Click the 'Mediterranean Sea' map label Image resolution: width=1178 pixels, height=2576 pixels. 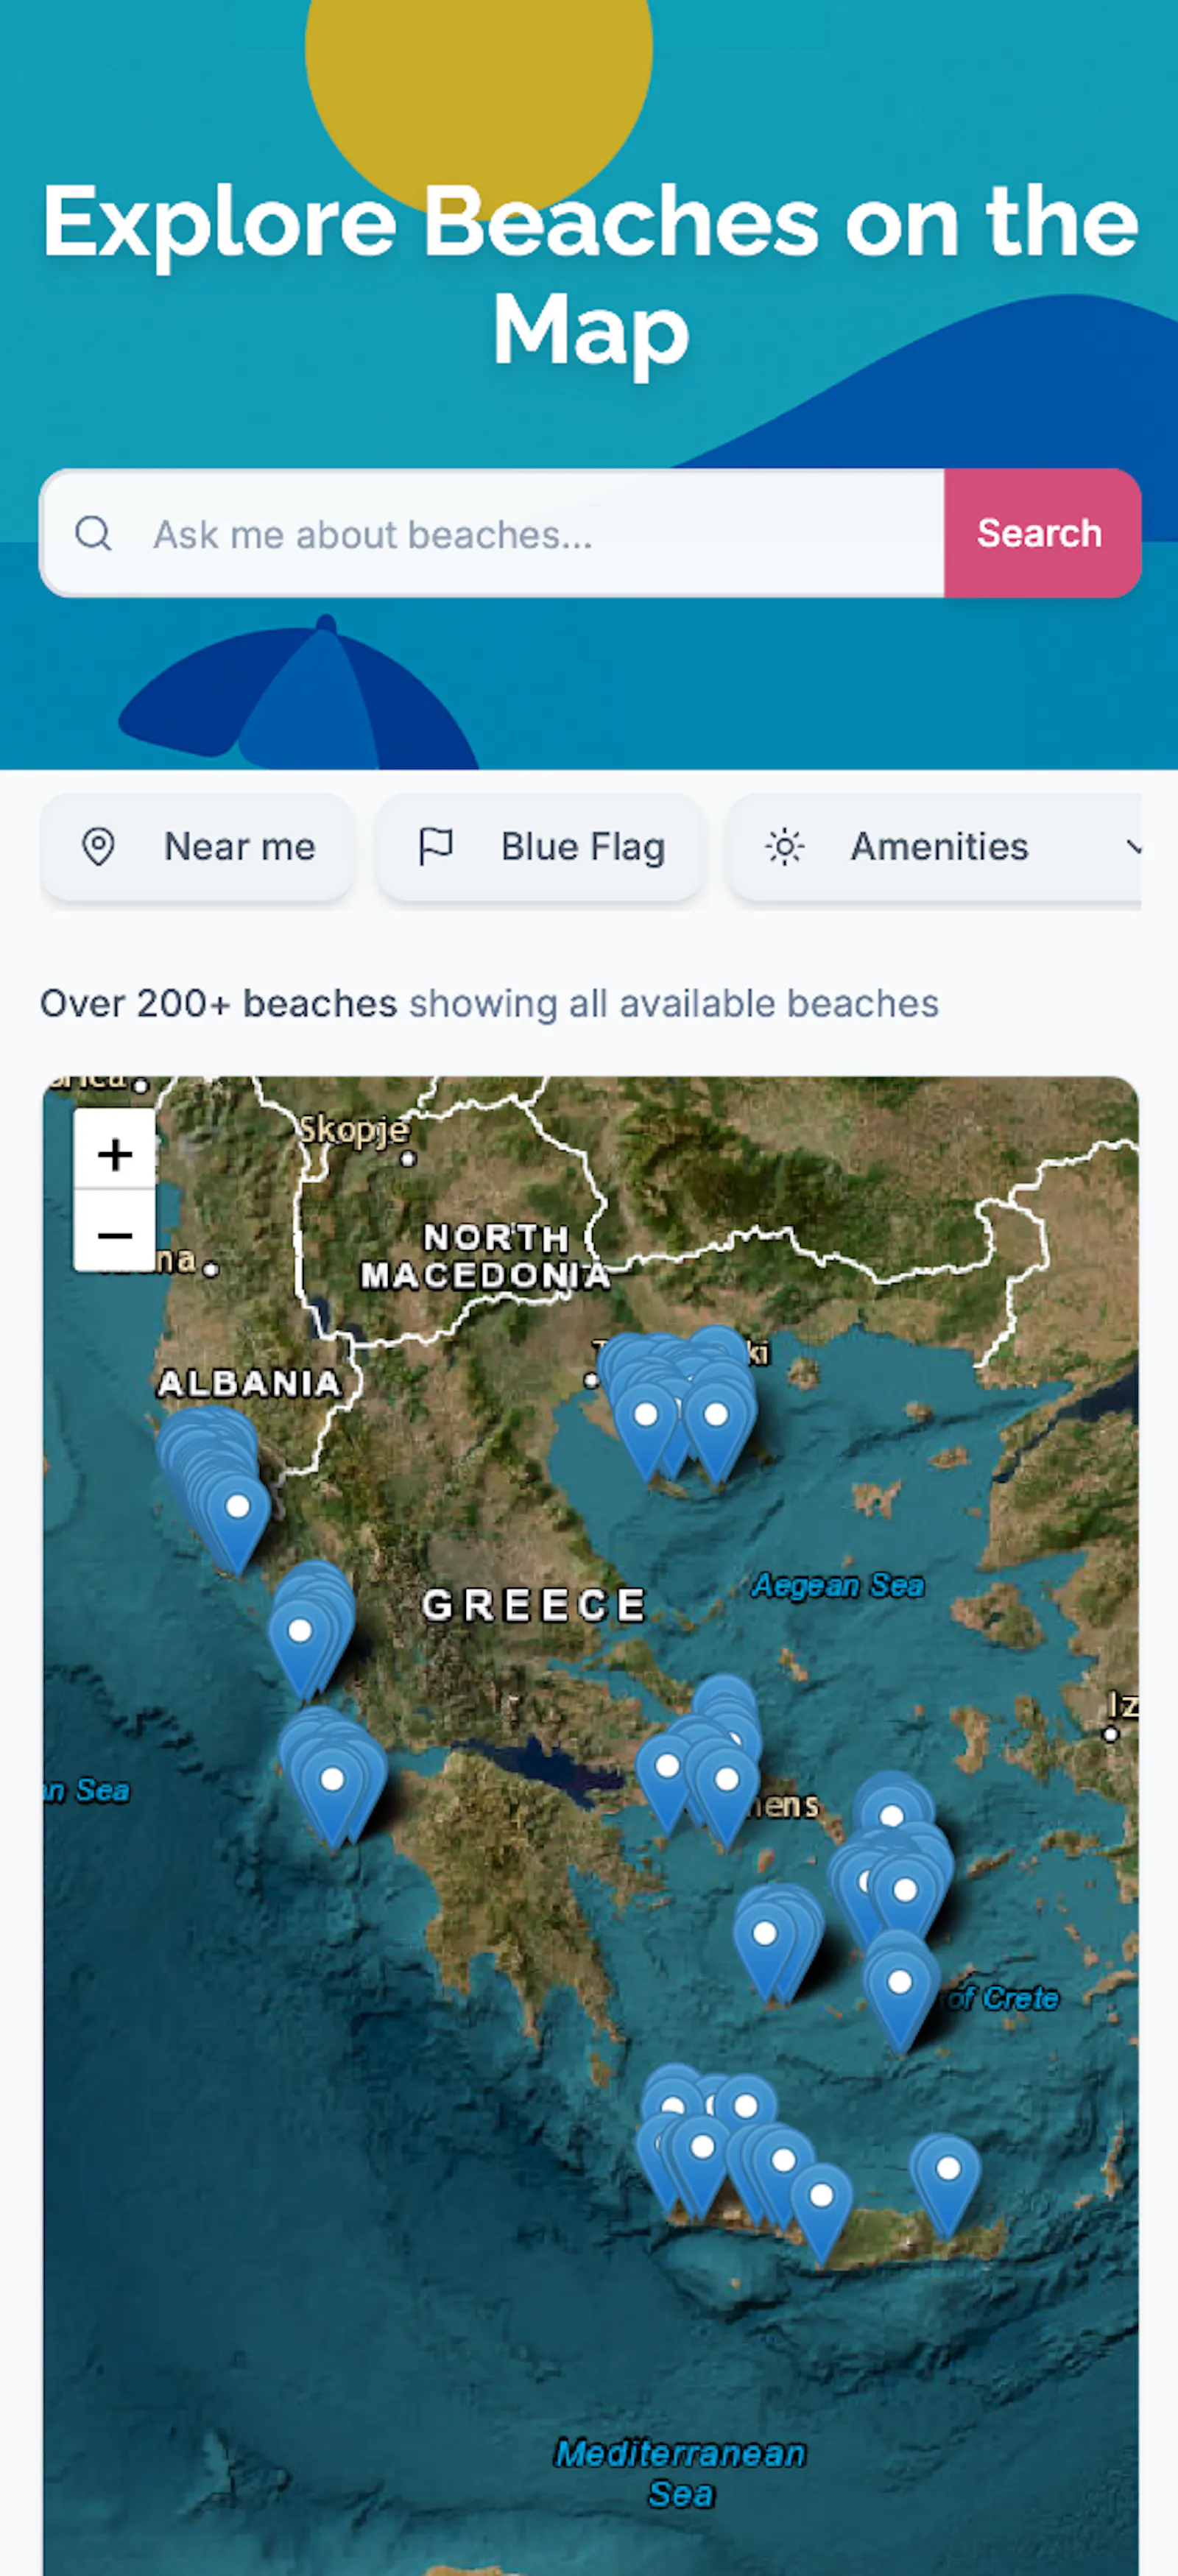click(680, 2473)
